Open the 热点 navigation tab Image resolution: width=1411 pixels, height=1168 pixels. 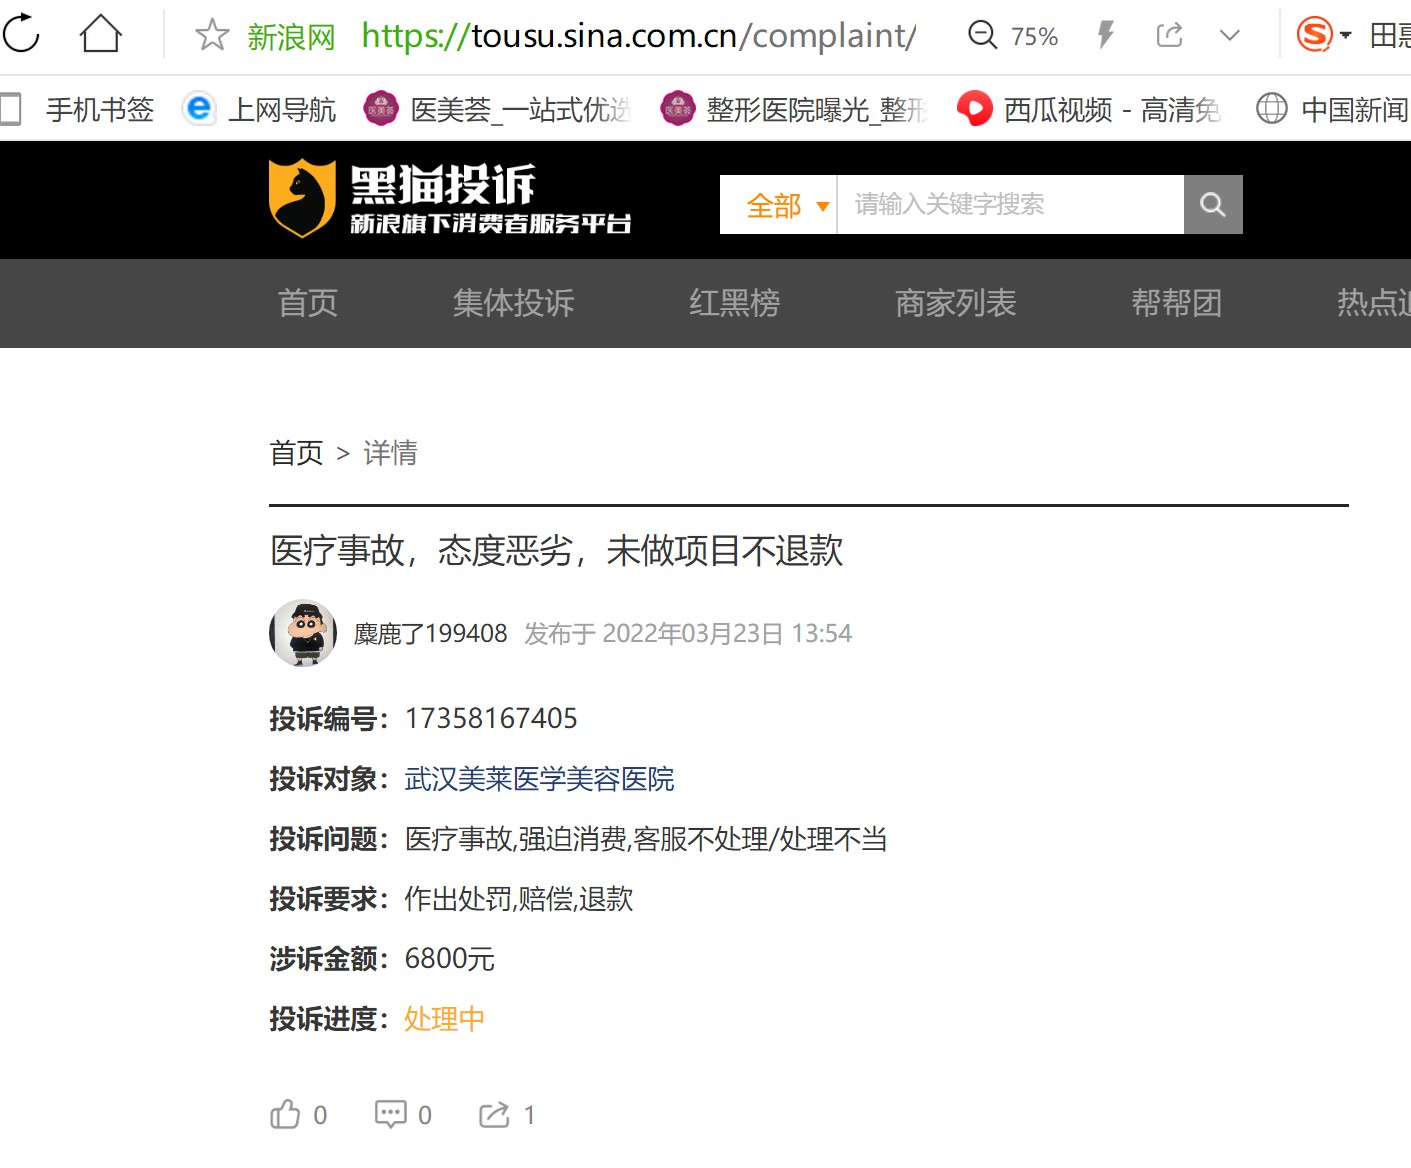point(1373,303)
